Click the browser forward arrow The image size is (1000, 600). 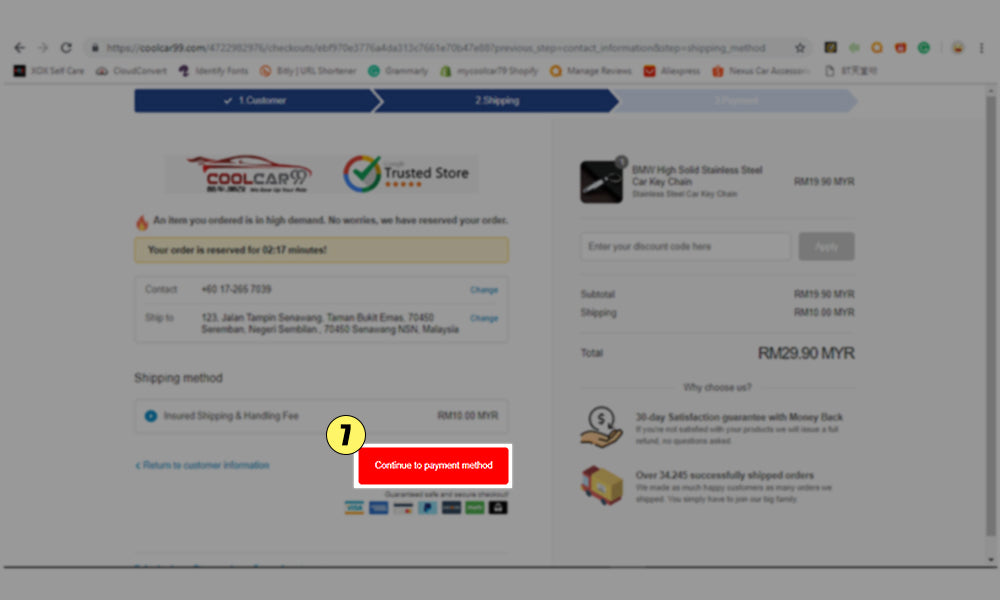tap(43, 48)
